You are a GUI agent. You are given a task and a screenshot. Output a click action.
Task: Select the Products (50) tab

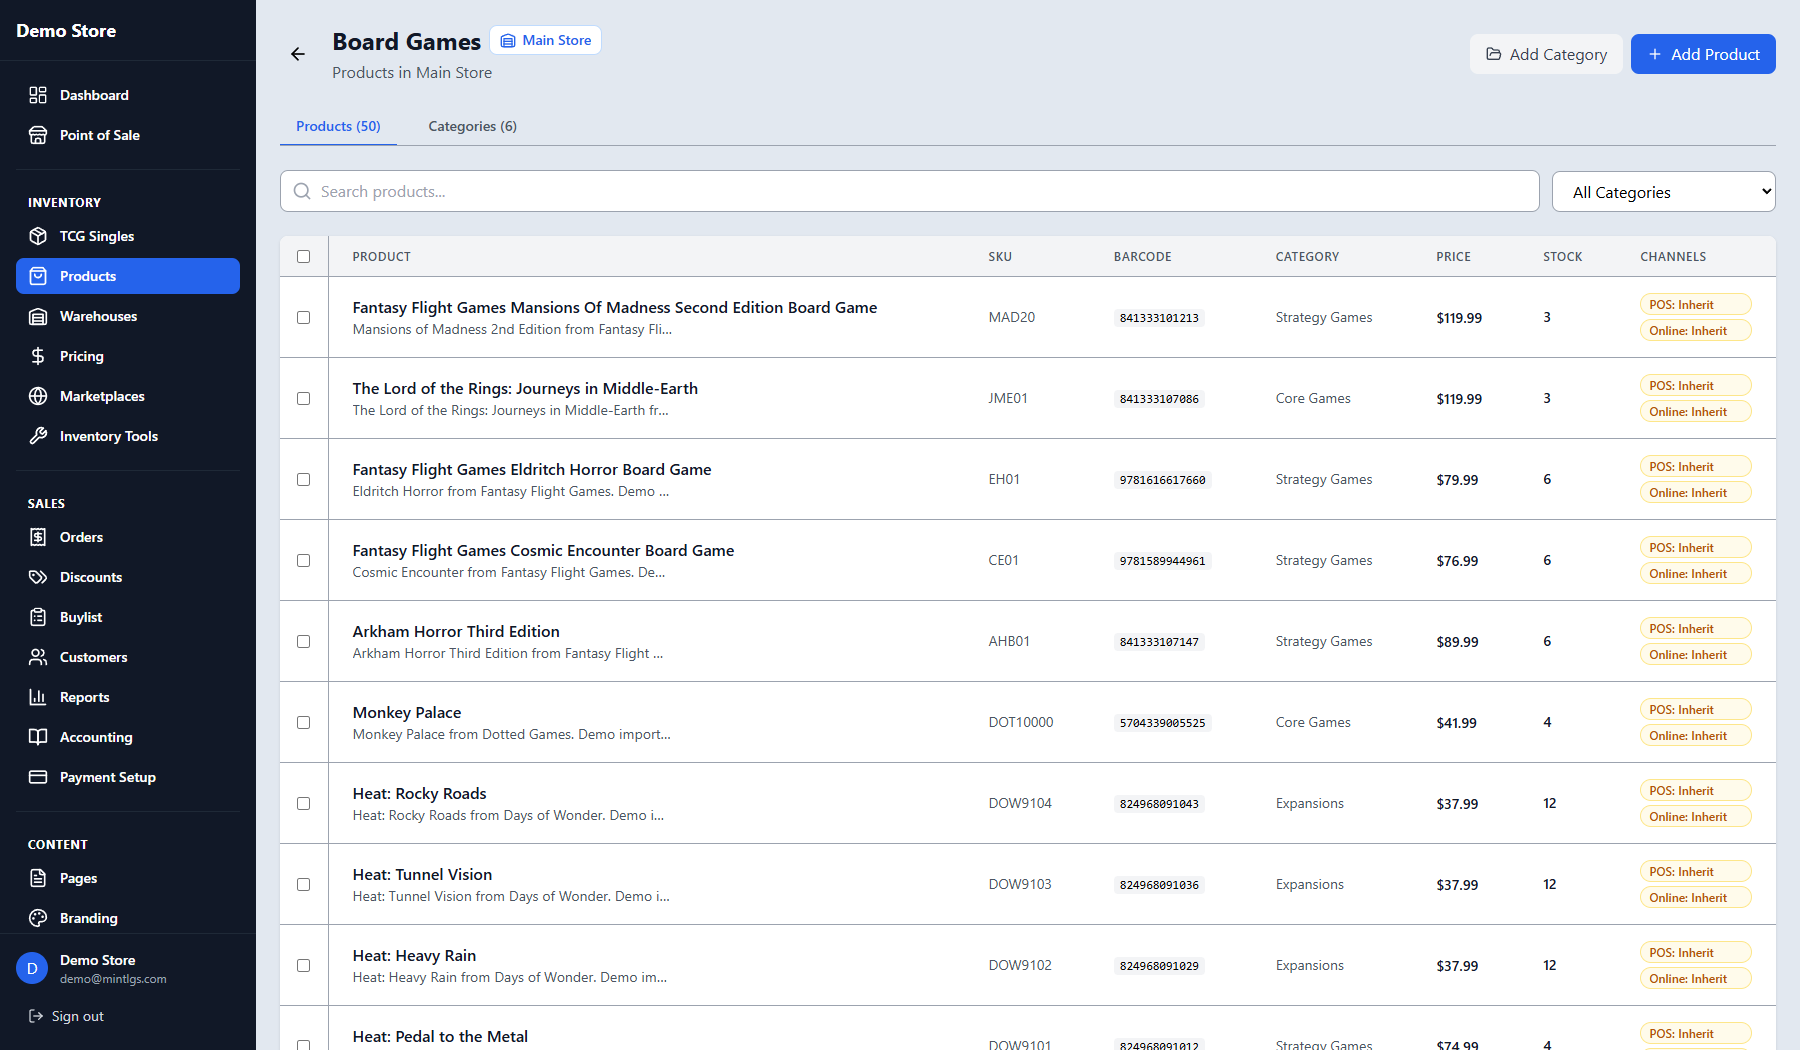click(338, 126)
